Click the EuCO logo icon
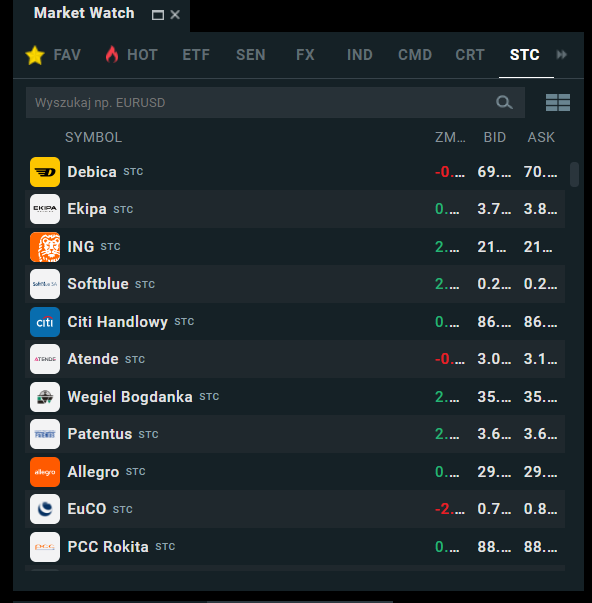This screenshot has width=592, height=603. tap(45, 509)
